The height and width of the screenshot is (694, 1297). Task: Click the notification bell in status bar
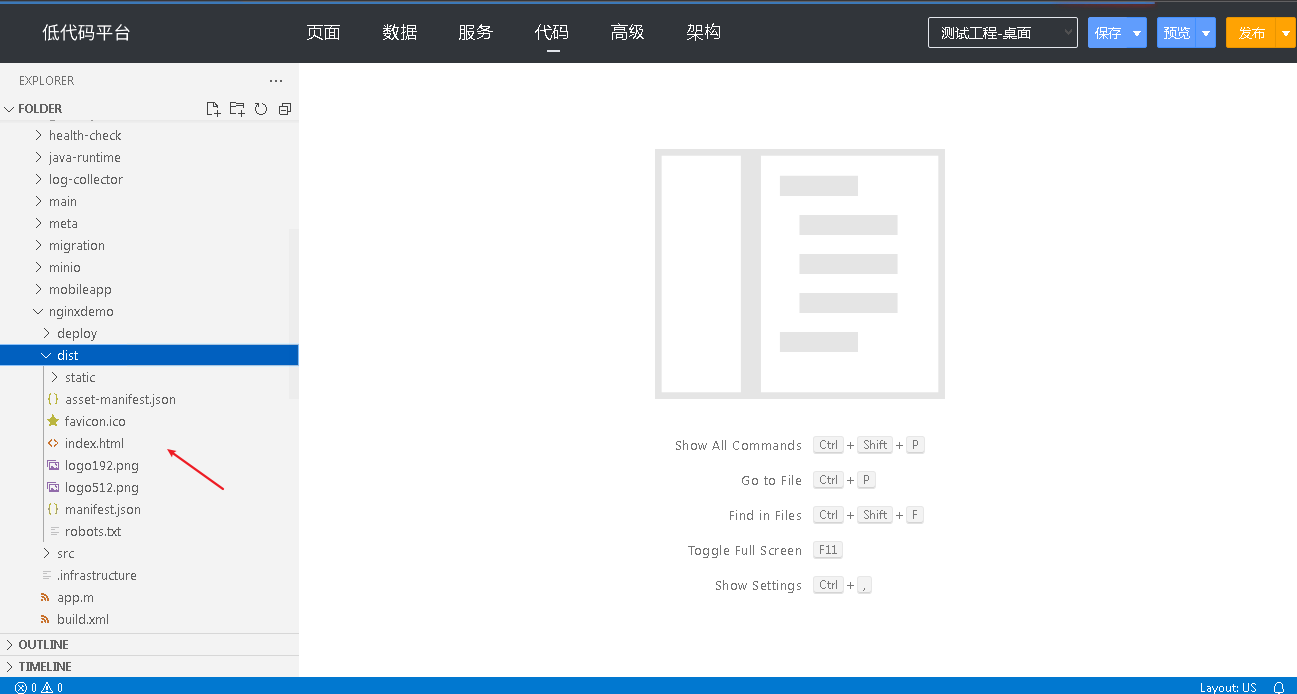click(1279, 687)
